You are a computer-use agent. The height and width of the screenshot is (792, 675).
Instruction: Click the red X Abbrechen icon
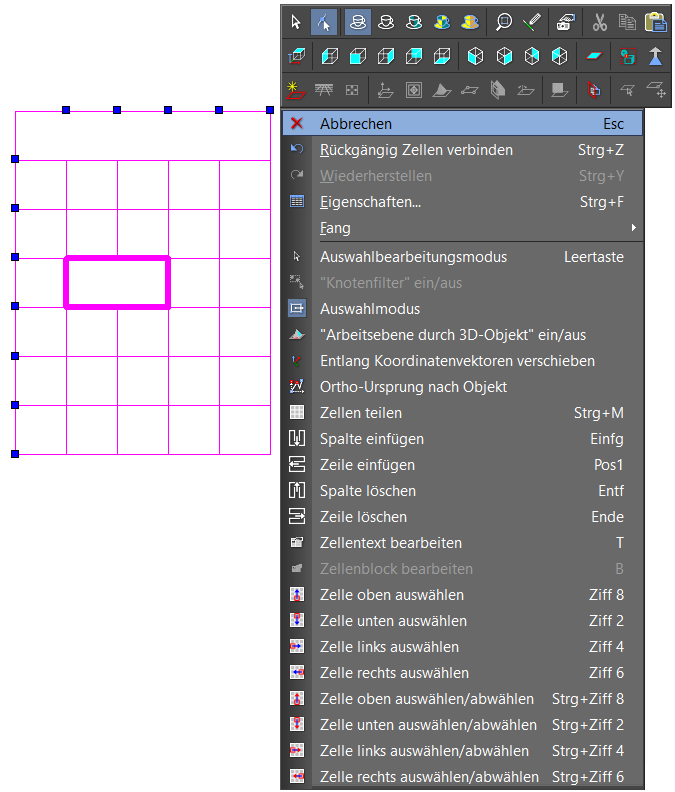tap(297, 123)
